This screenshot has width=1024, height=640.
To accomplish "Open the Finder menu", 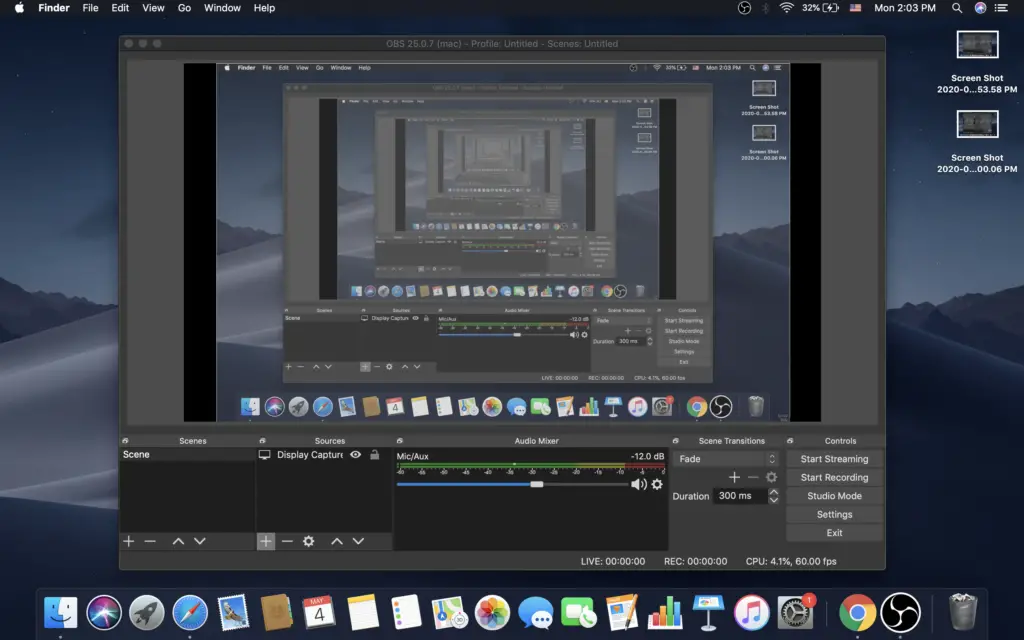I will coord(54,8).
